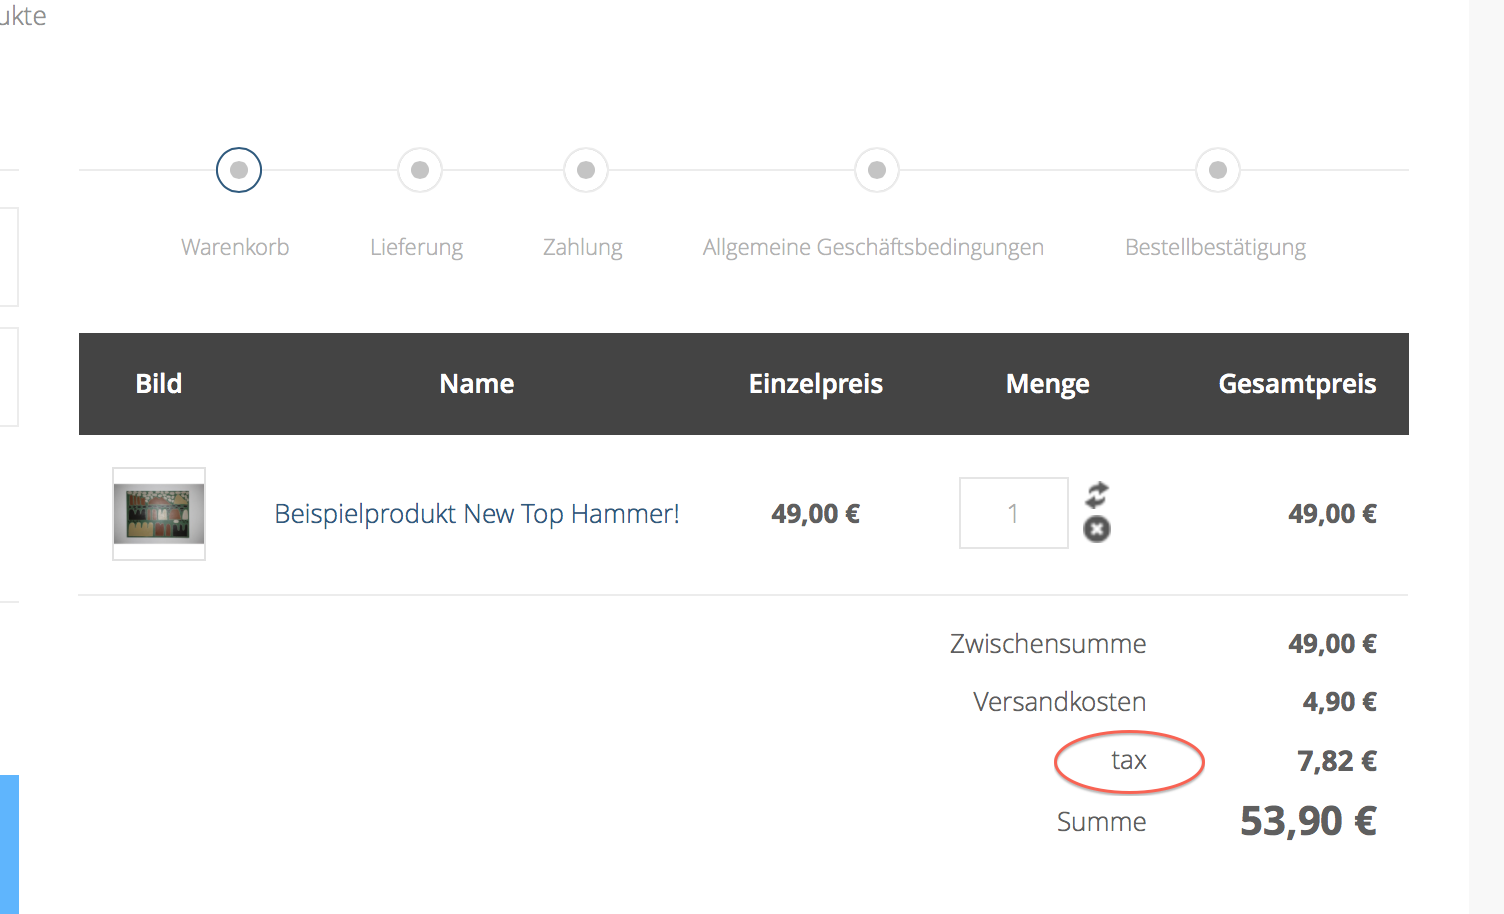The height and width of the screenshot is (914, 1504).
Task: Click the Allgemeine Geschäftsbedingungen step circle
Action: point(877,170)
